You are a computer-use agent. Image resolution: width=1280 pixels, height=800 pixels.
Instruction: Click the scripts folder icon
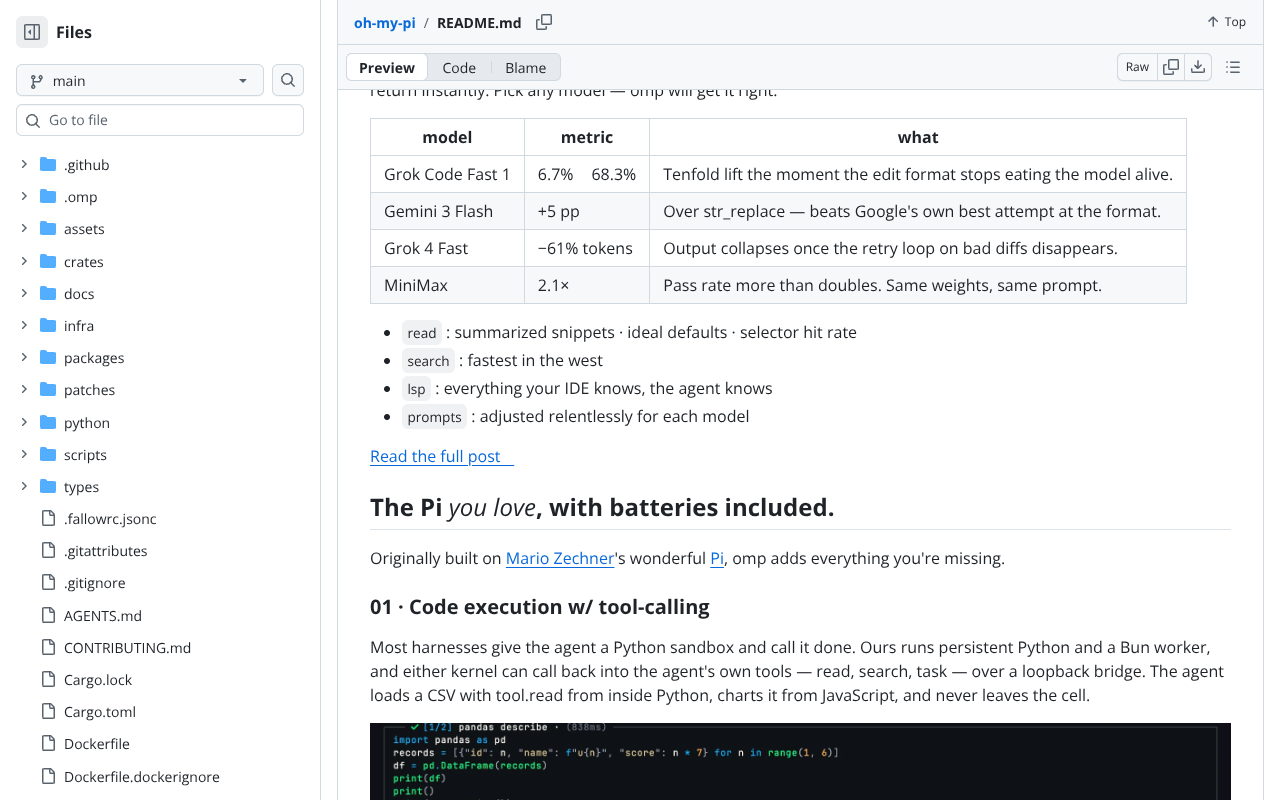tap(48, 454)
